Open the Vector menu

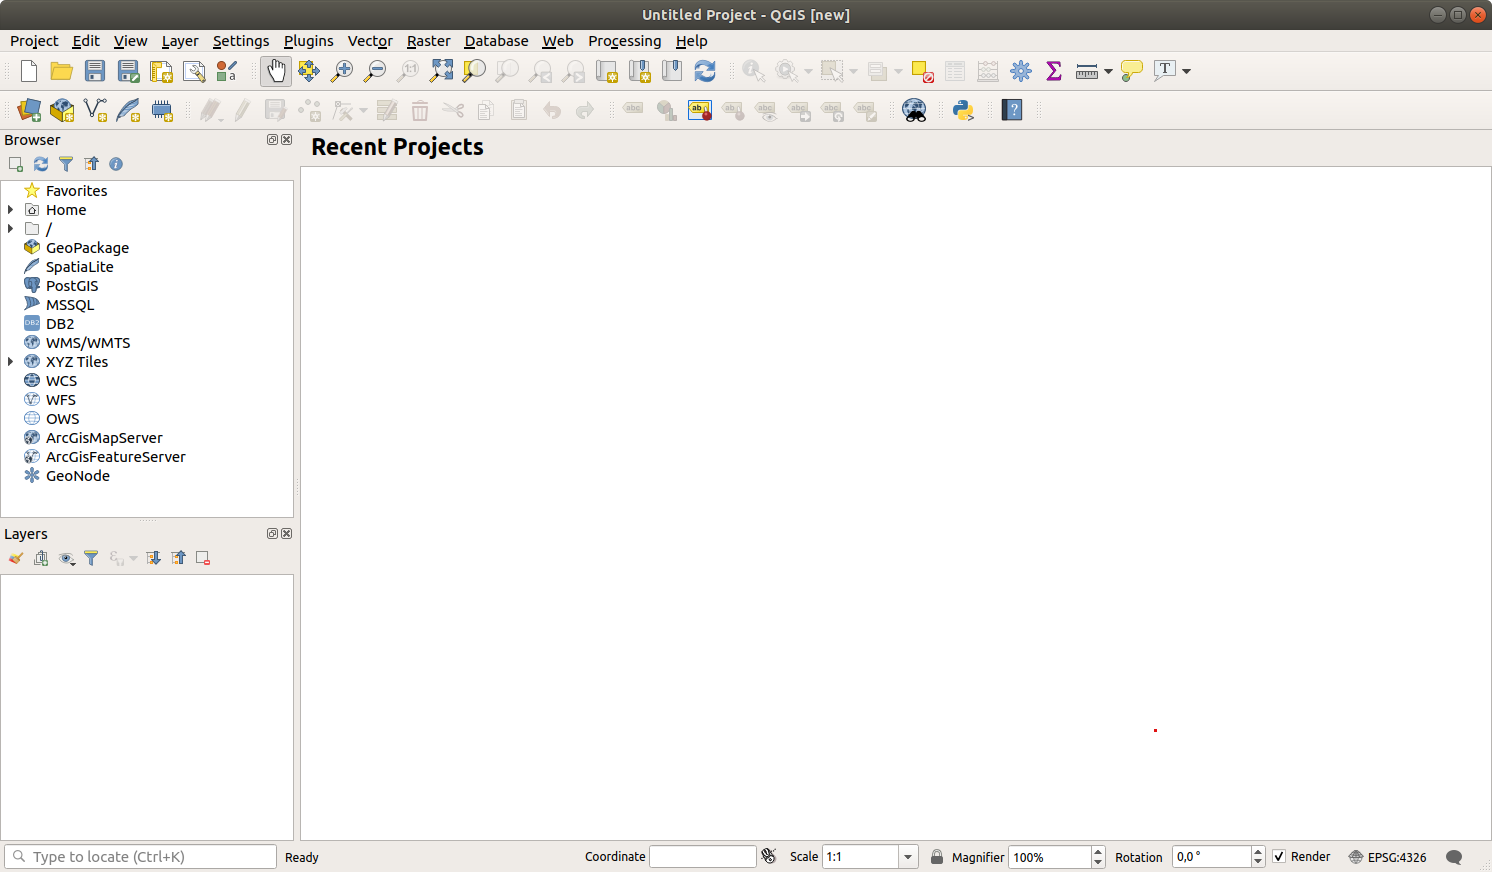pos(370,41)
